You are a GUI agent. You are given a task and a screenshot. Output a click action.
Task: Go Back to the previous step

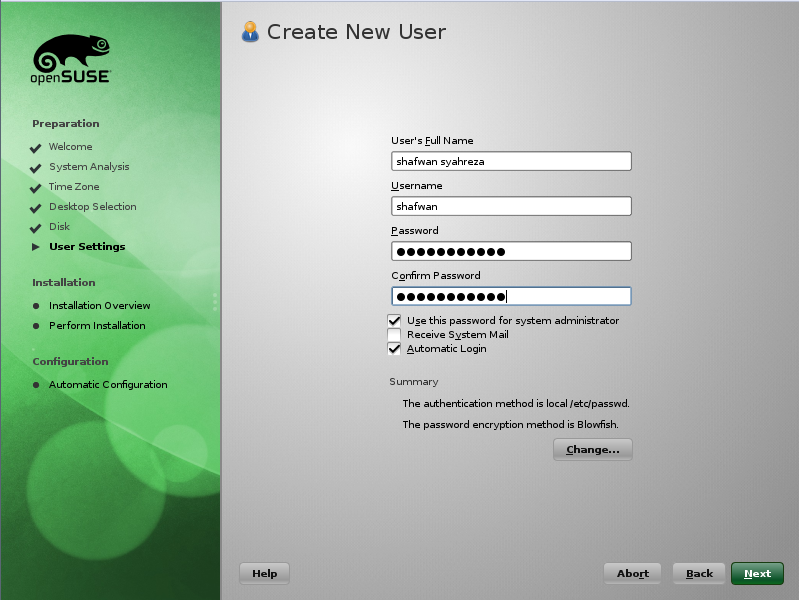(699, 573)
